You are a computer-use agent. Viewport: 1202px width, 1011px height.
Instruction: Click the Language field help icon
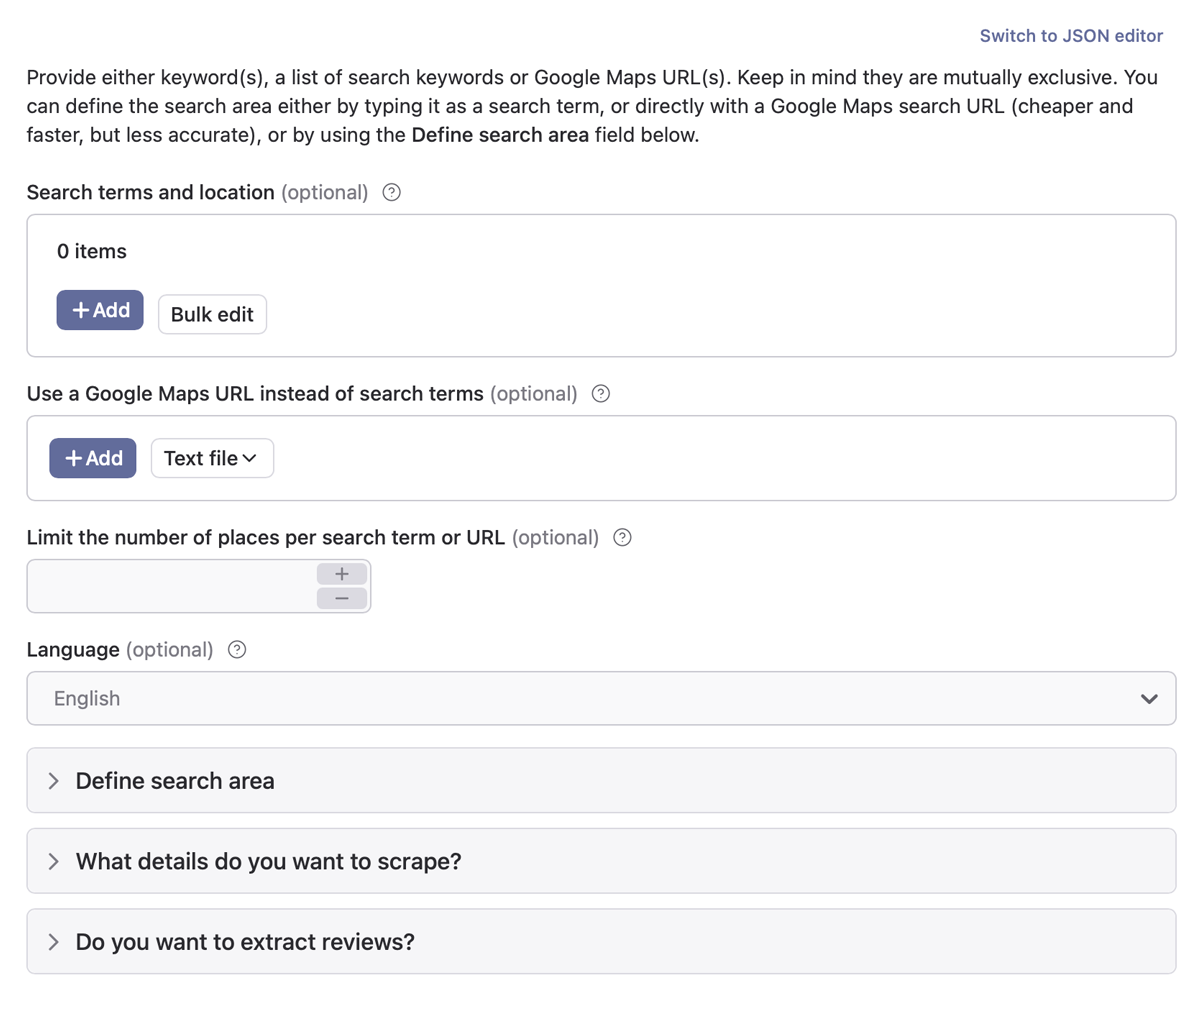[x=237, y=649]
